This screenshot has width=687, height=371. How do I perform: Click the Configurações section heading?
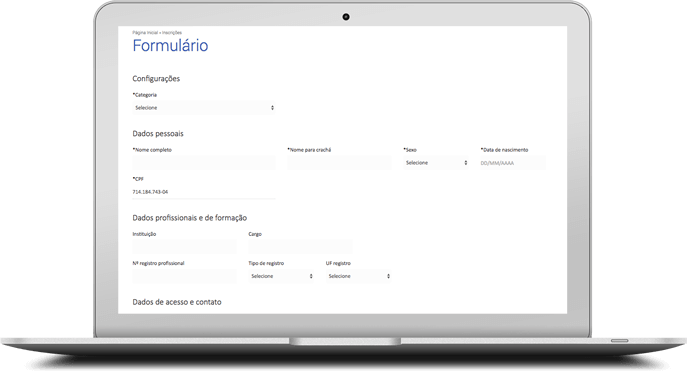[156, 79]
